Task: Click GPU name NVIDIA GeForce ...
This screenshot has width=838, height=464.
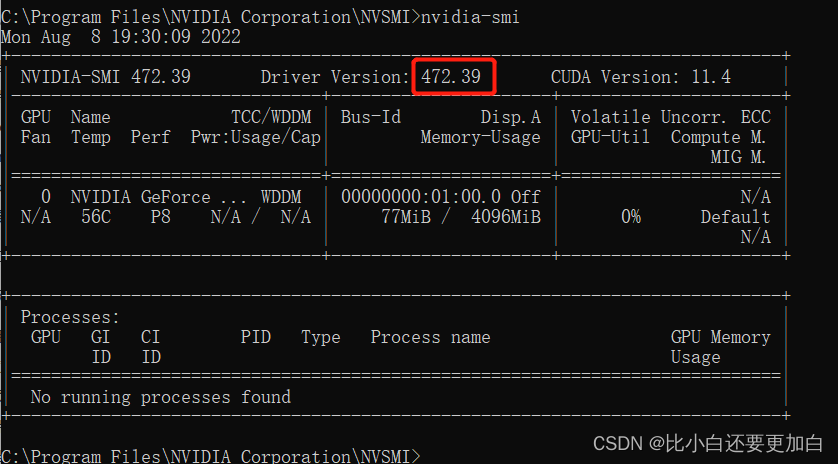Action: [141, 197]
